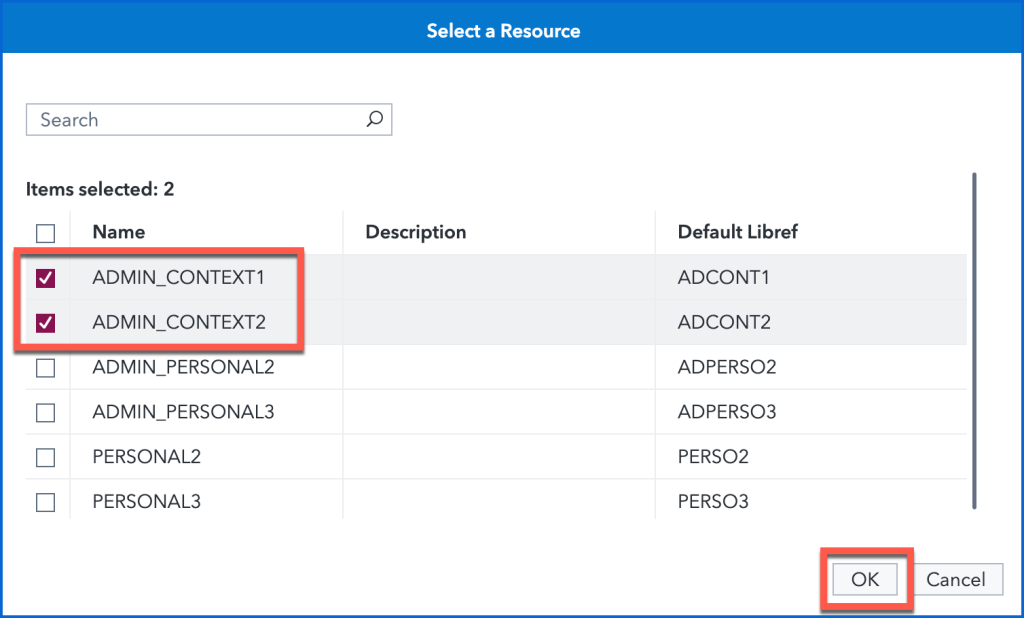
Task: Check the ADMIN_PERSONAL2 checkbox
Action: (x=46, y=368)
